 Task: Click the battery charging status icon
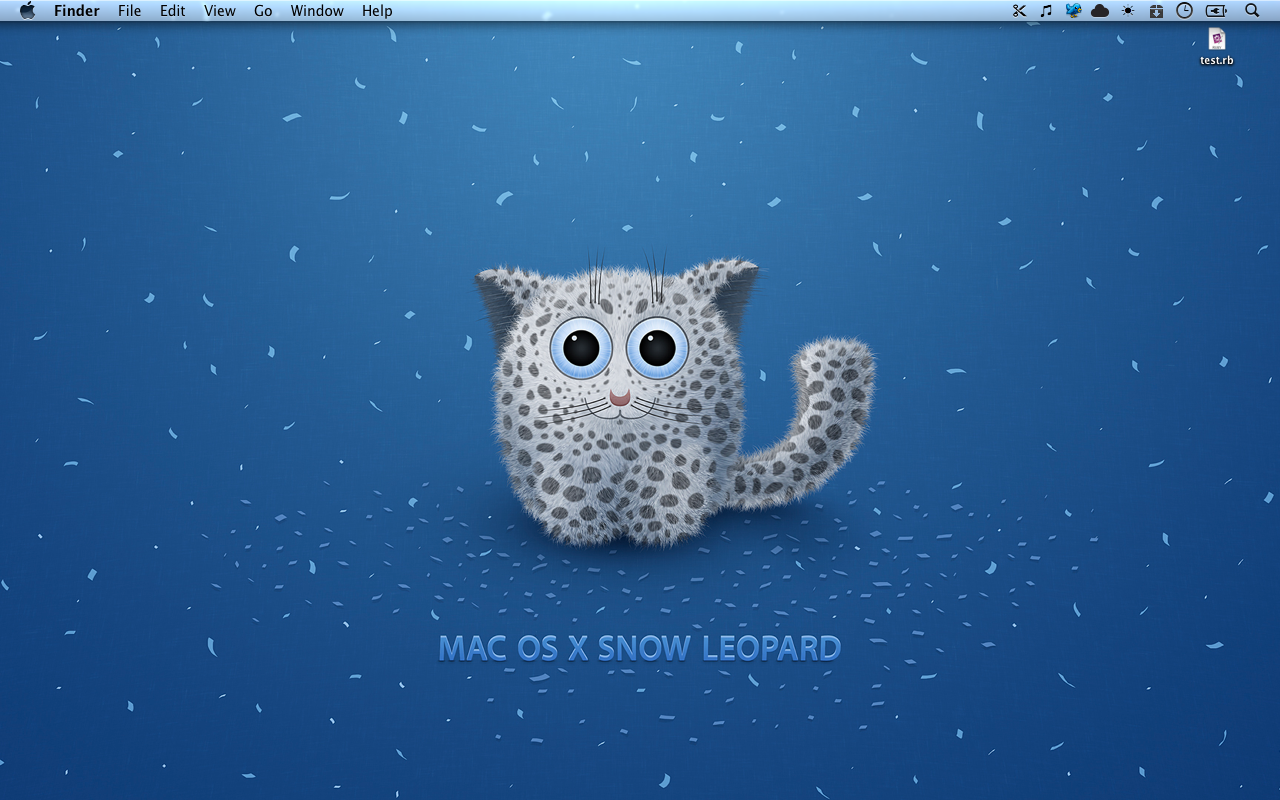(x=1216, y=11)
